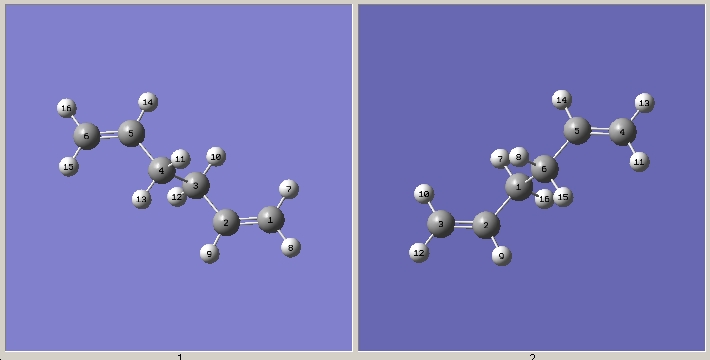This screenshot has width=710, height=360.
Task: Click hydrogen atom 9 in right molecule view
Action: 502,256
